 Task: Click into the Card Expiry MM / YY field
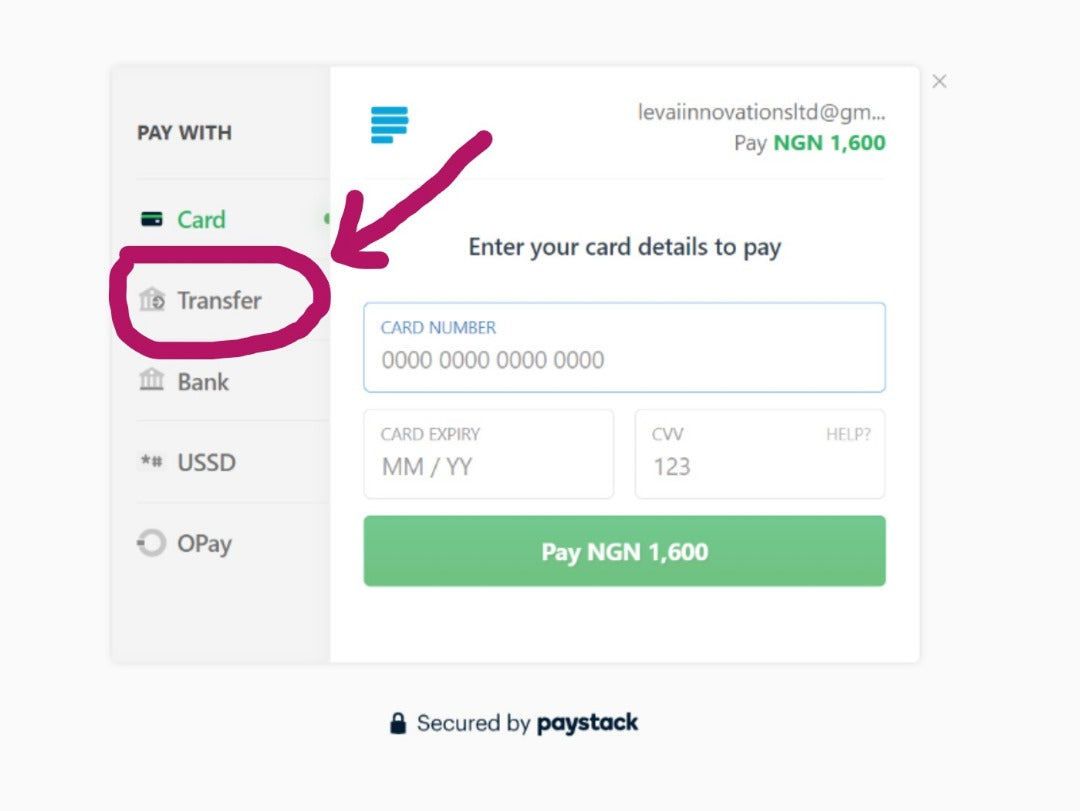[488, 466]
